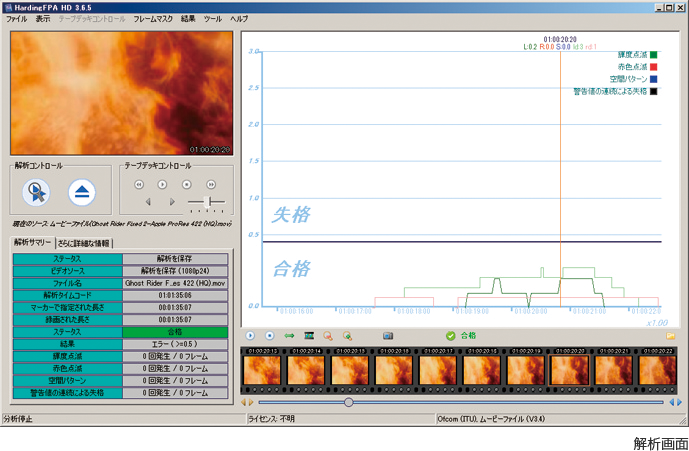
Task: Toggle the filmstrip view icon
Action: point(309,336)
